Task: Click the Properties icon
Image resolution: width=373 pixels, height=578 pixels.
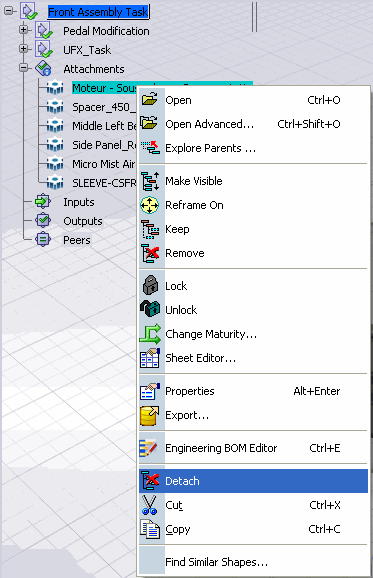Action: click(x=150, y=391)
